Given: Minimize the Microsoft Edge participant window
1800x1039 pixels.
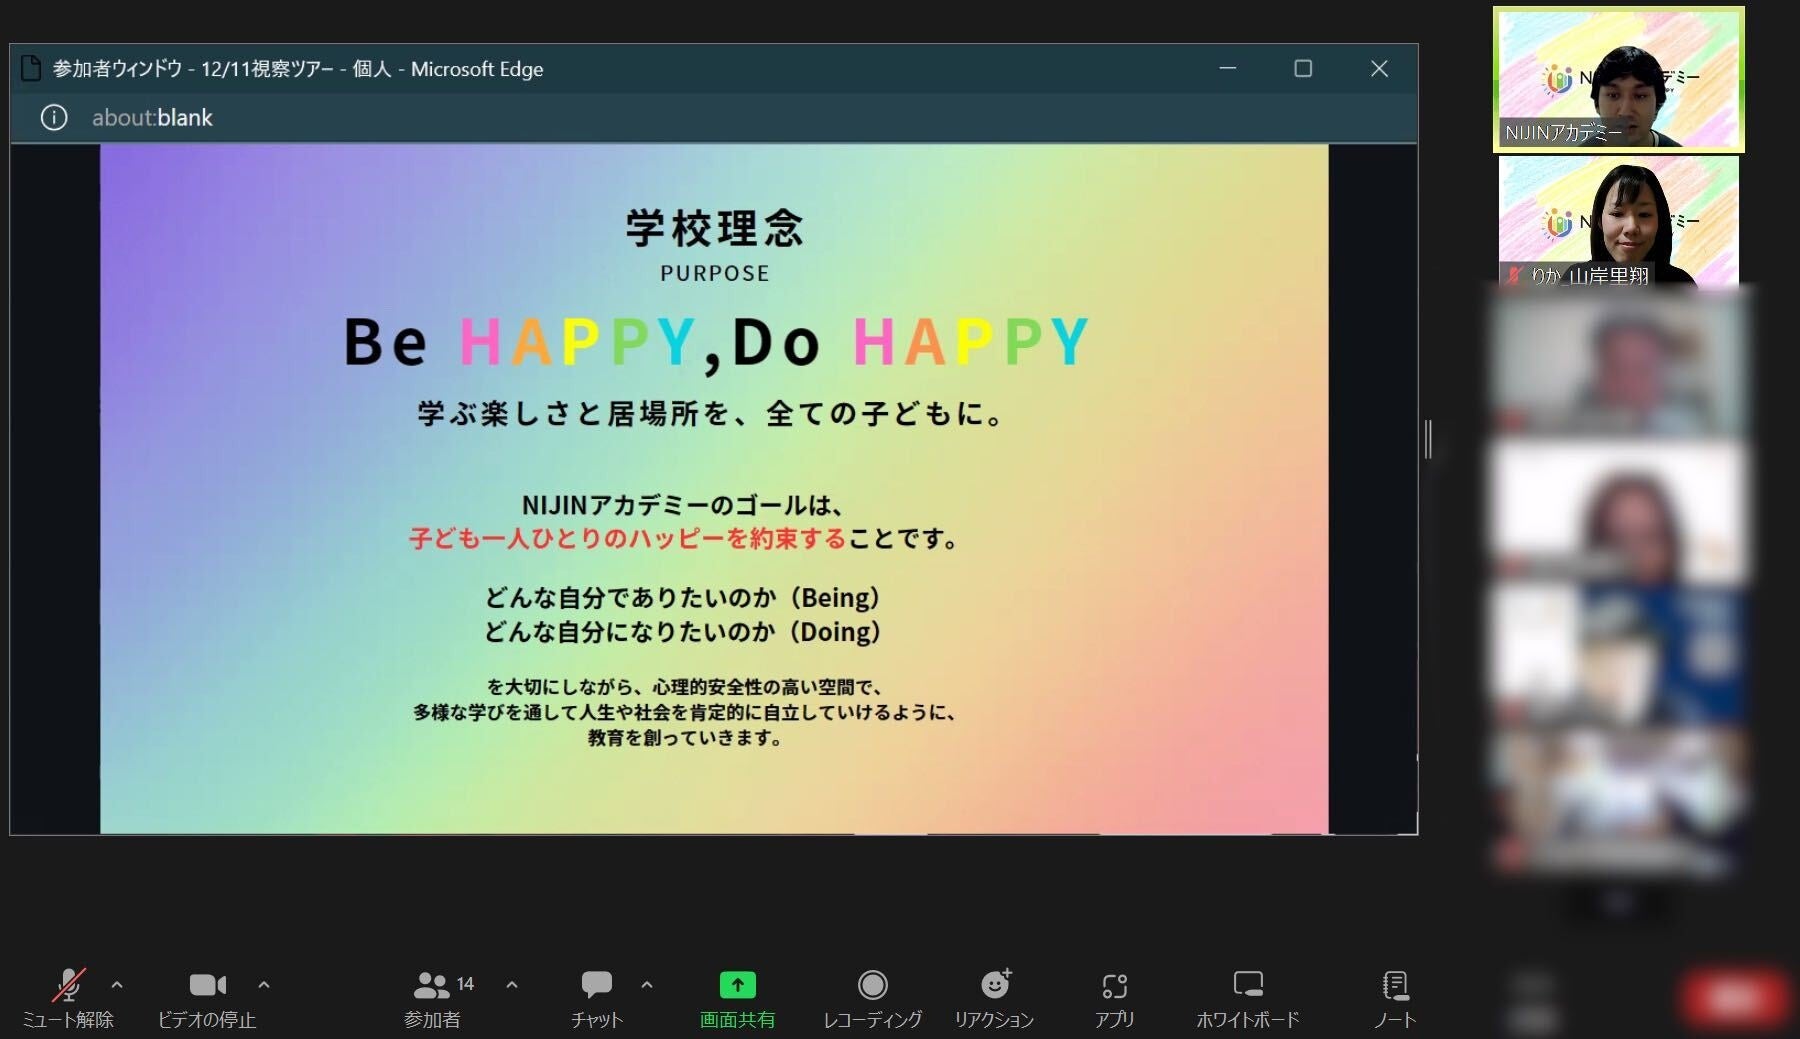Looking at the screenshot, I should 1228,68.
